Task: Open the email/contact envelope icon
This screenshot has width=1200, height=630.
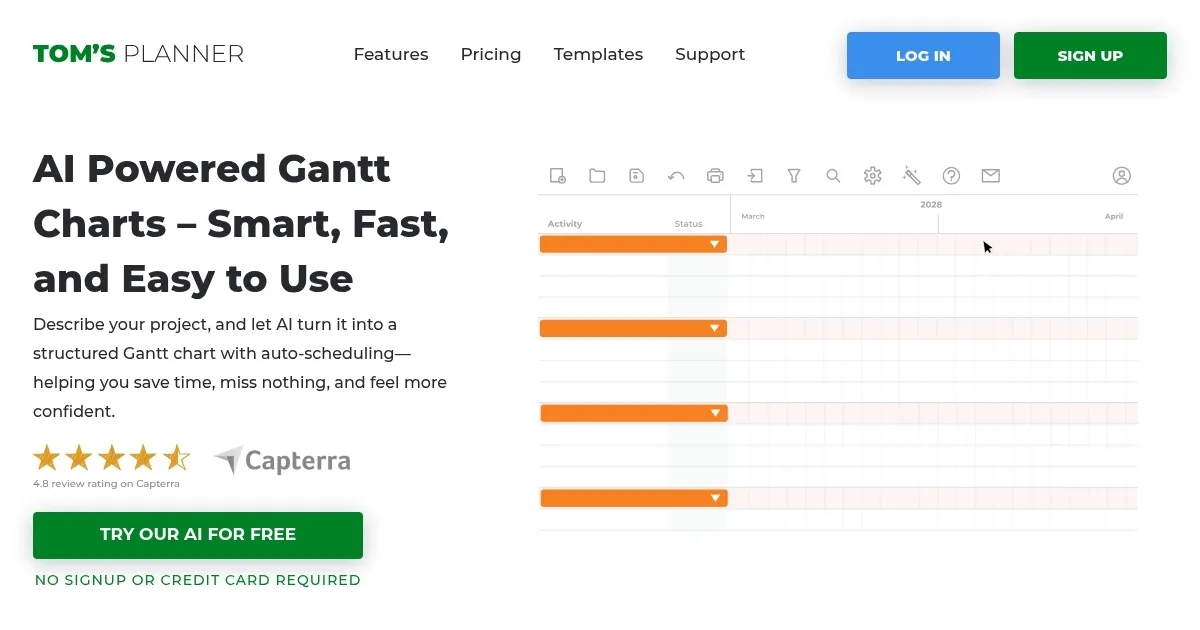Action: pos(990,175)
